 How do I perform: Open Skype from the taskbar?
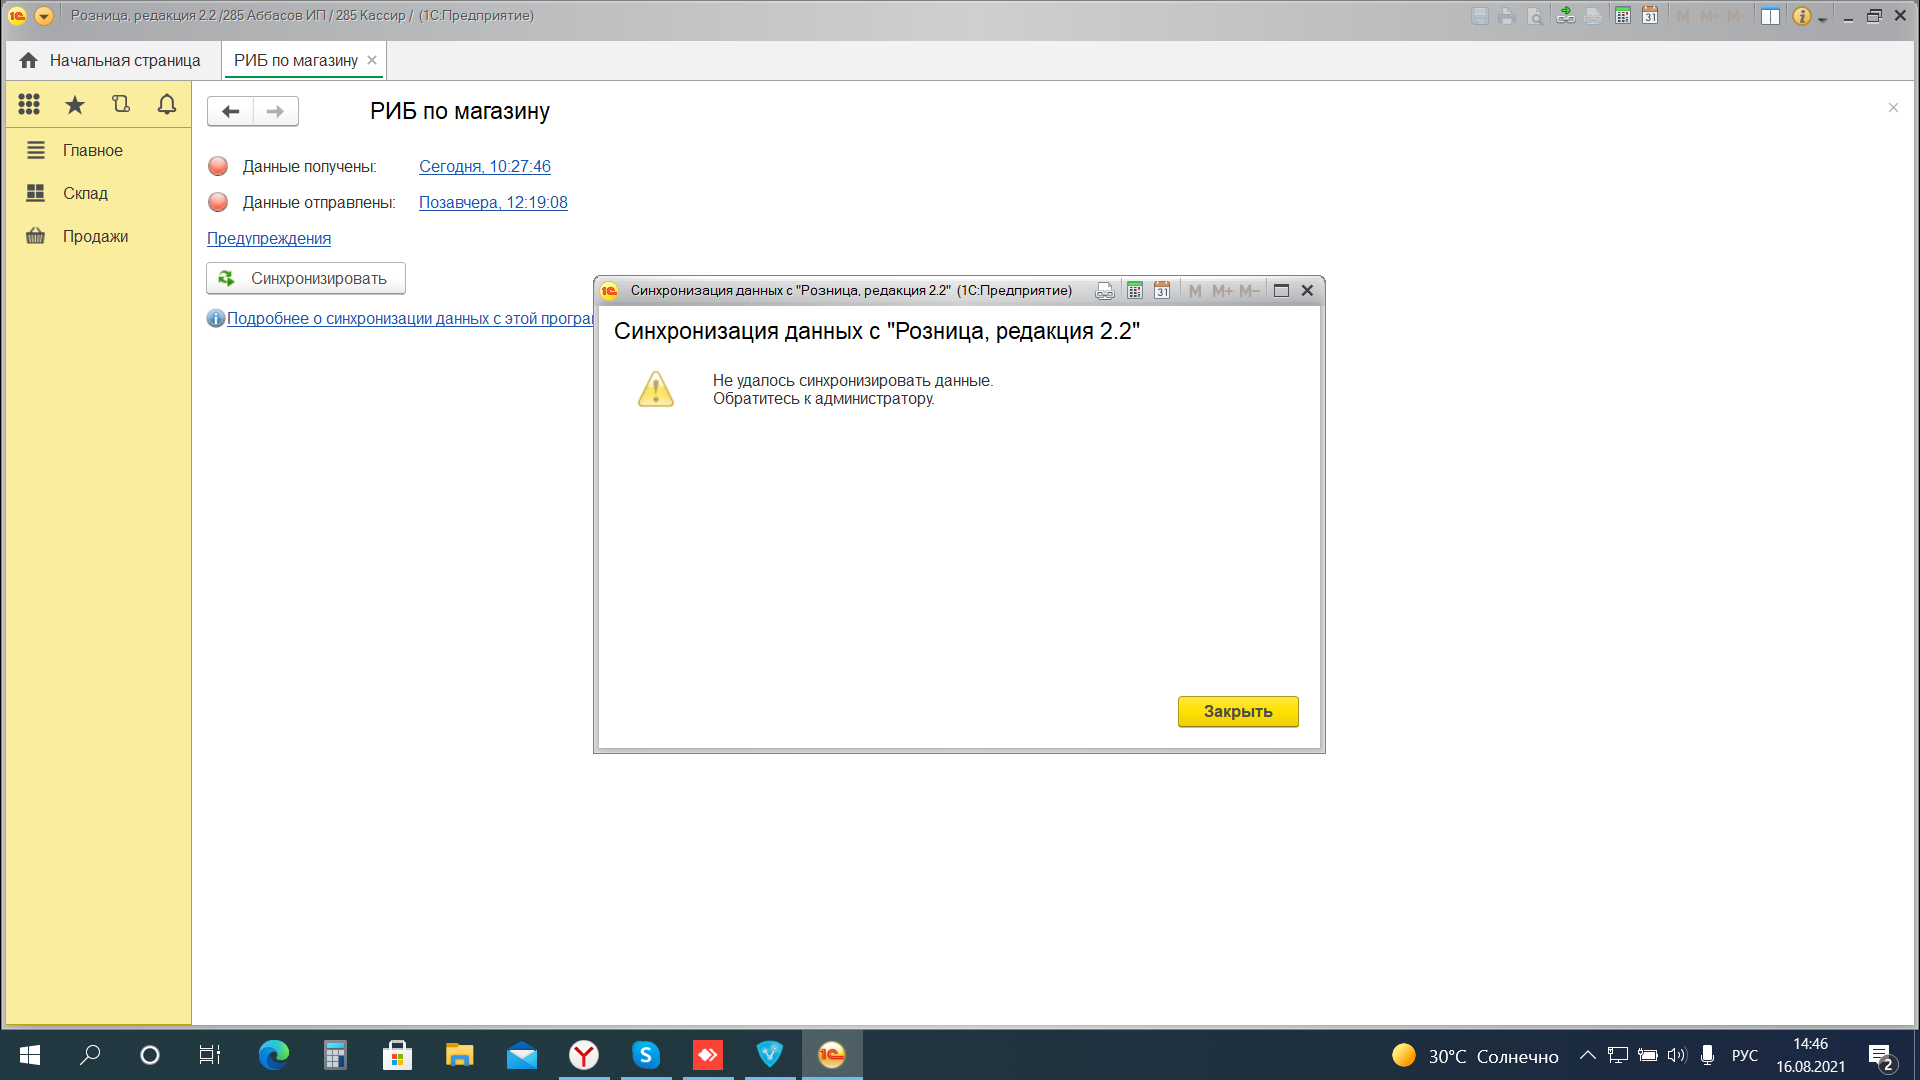645,1055
